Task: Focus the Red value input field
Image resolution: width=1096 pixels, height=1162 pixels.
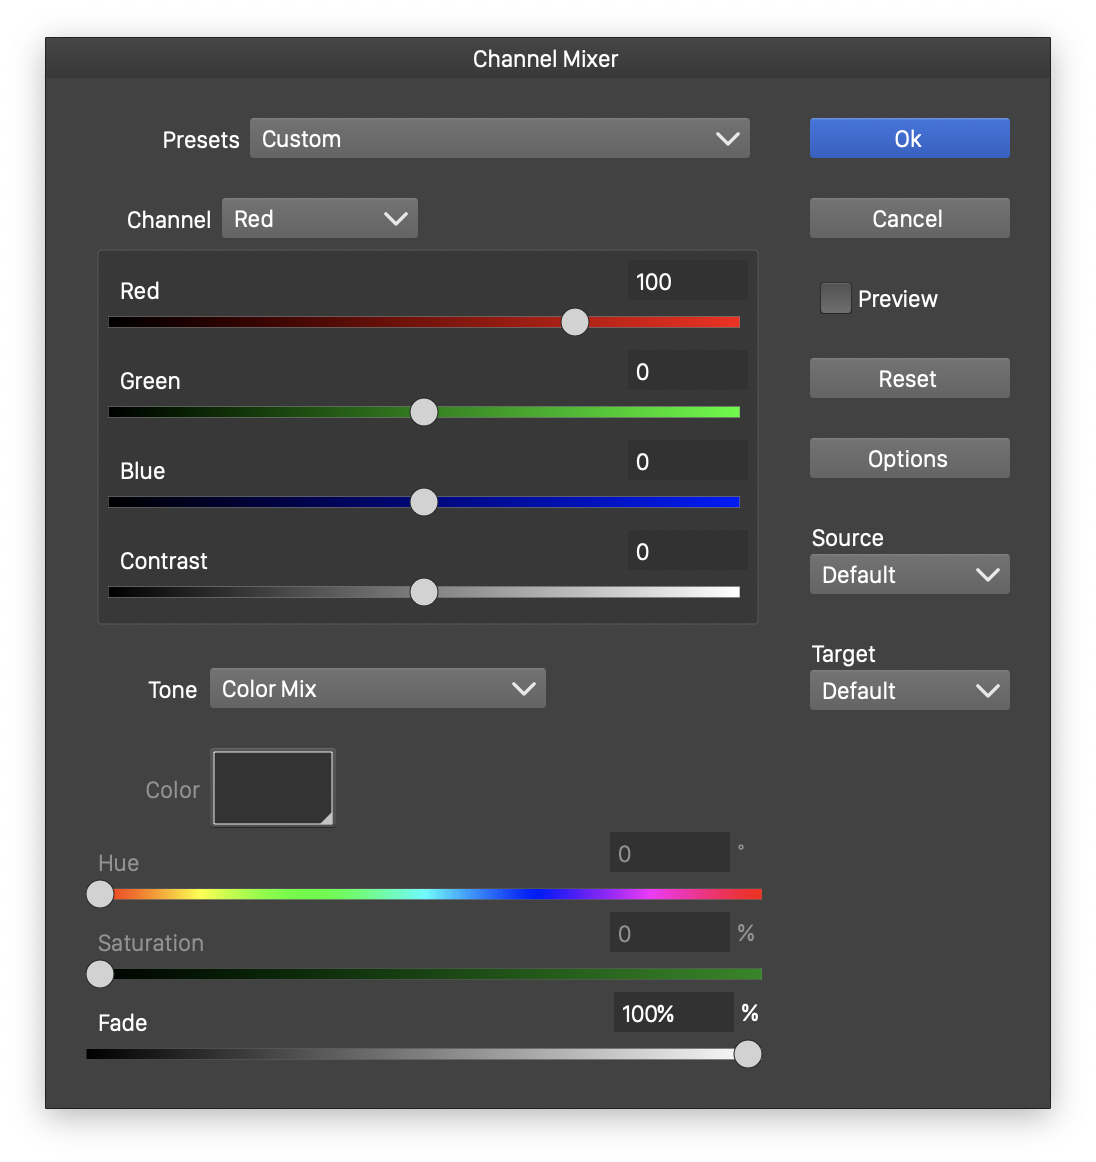Action: coord(687,281)
